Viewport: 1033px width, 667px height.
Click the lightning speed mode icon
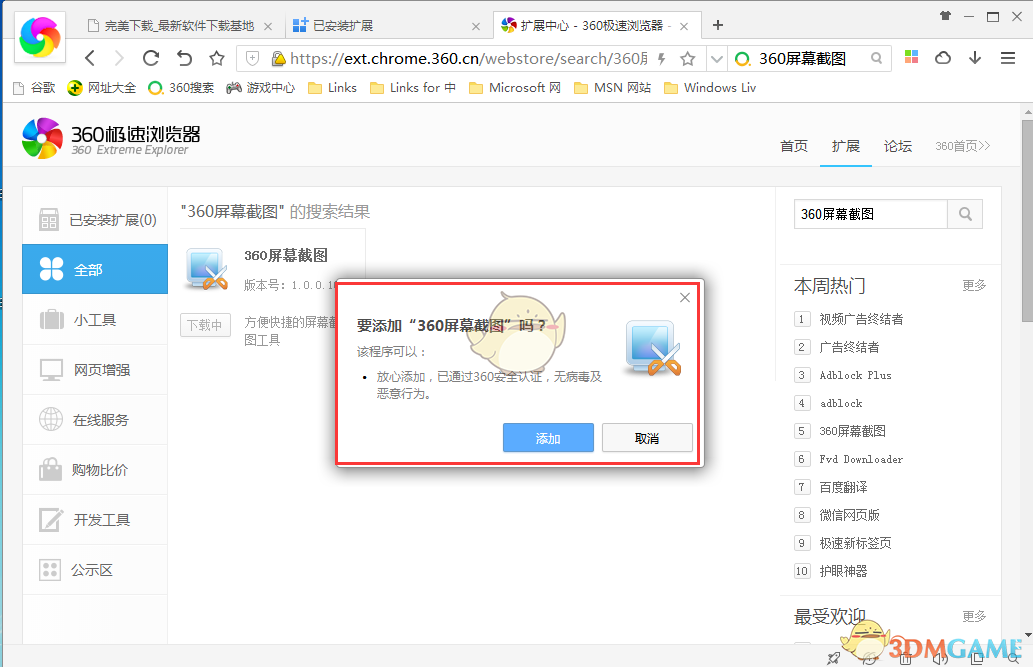click(x=661, y=59)
